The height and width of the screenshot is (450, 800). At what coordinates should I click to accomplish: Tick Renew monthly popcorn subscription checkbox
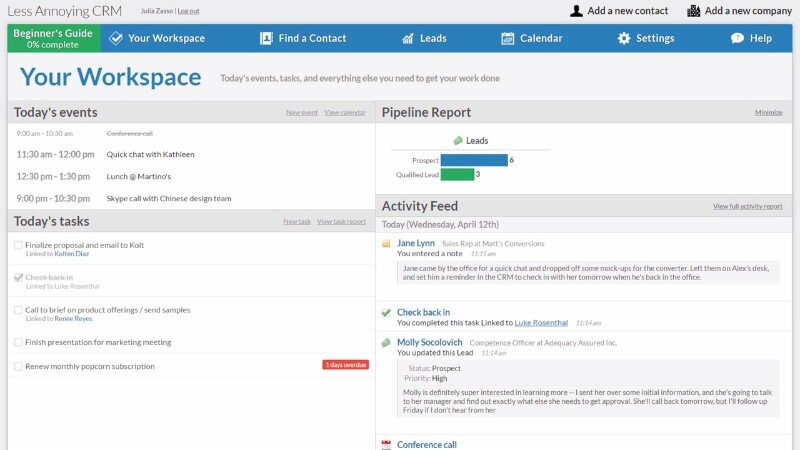(18, 367)
